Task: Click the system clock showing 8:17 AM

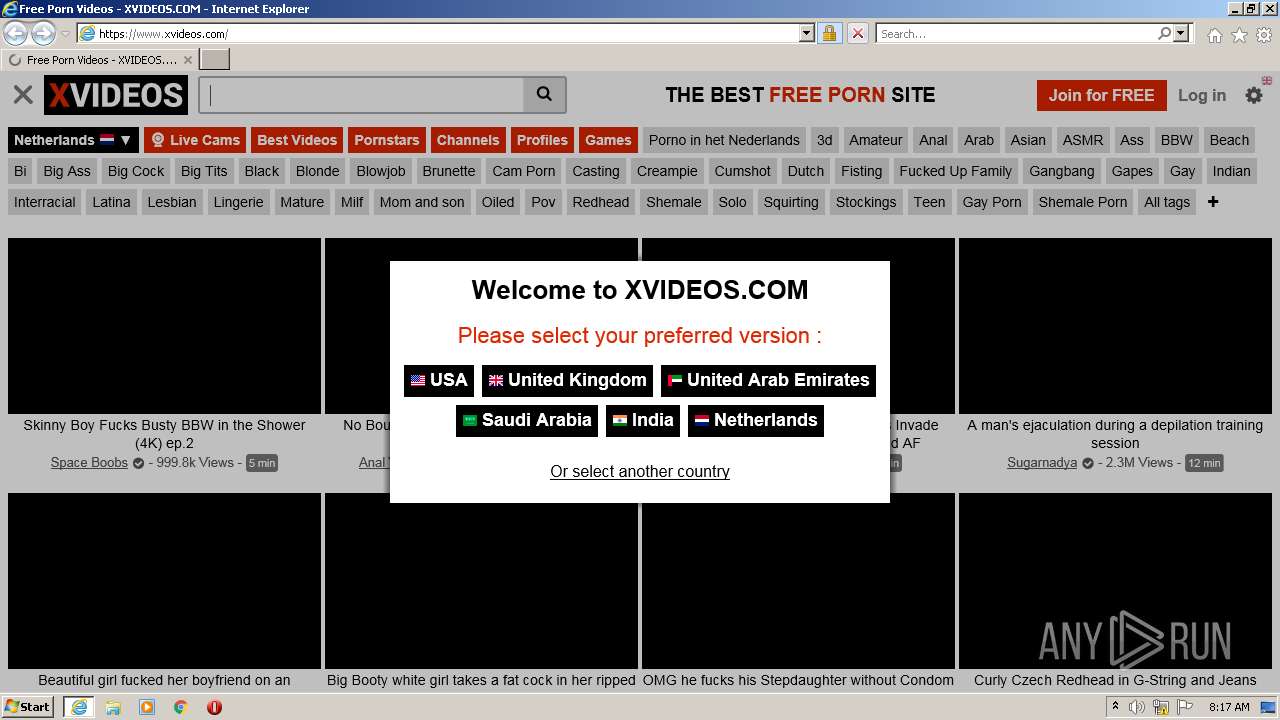Action: tap(1229, 707)
